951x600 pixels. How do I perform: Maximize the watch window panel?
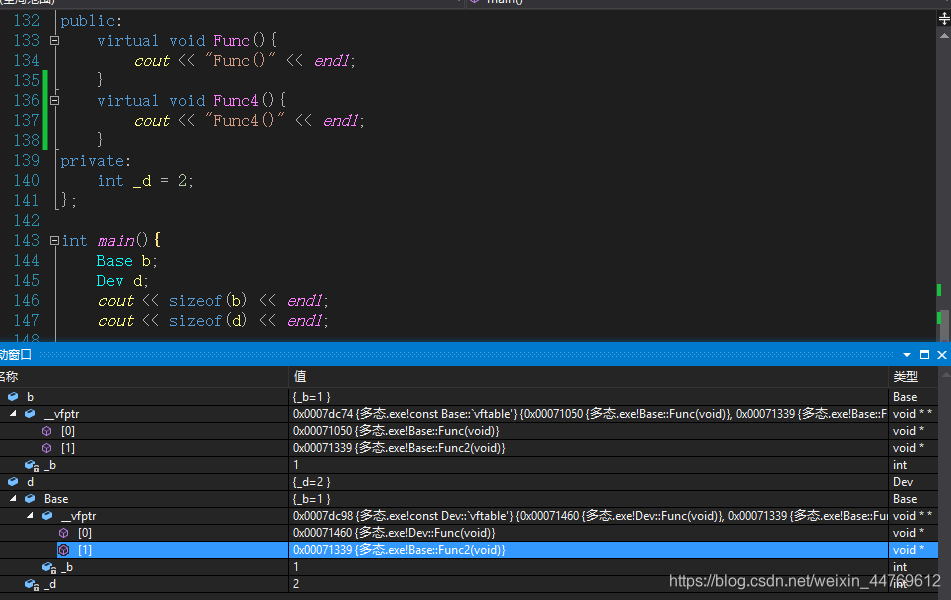pos(924,355)
